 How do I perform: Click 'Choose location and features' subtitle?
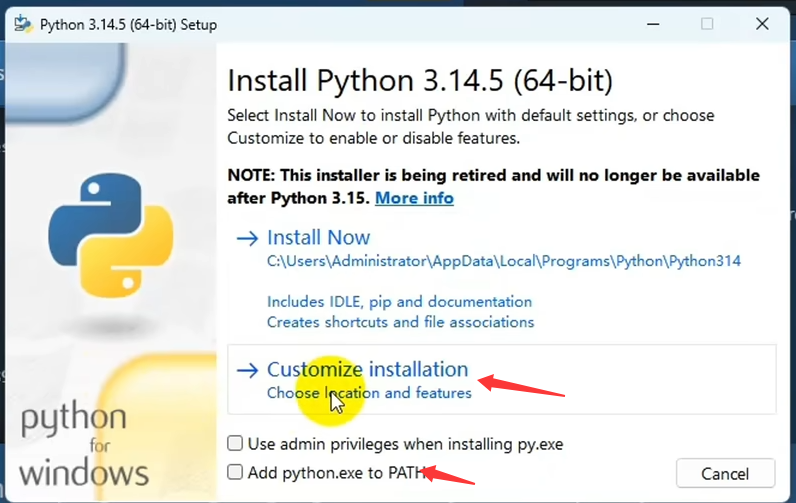(x=369, y=393)
